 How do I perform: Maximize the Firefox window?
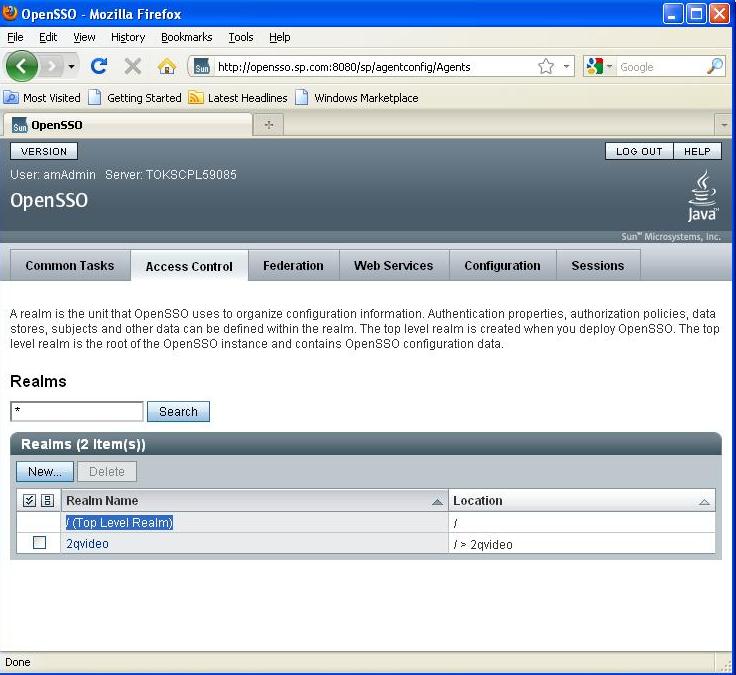pos(696,14)
